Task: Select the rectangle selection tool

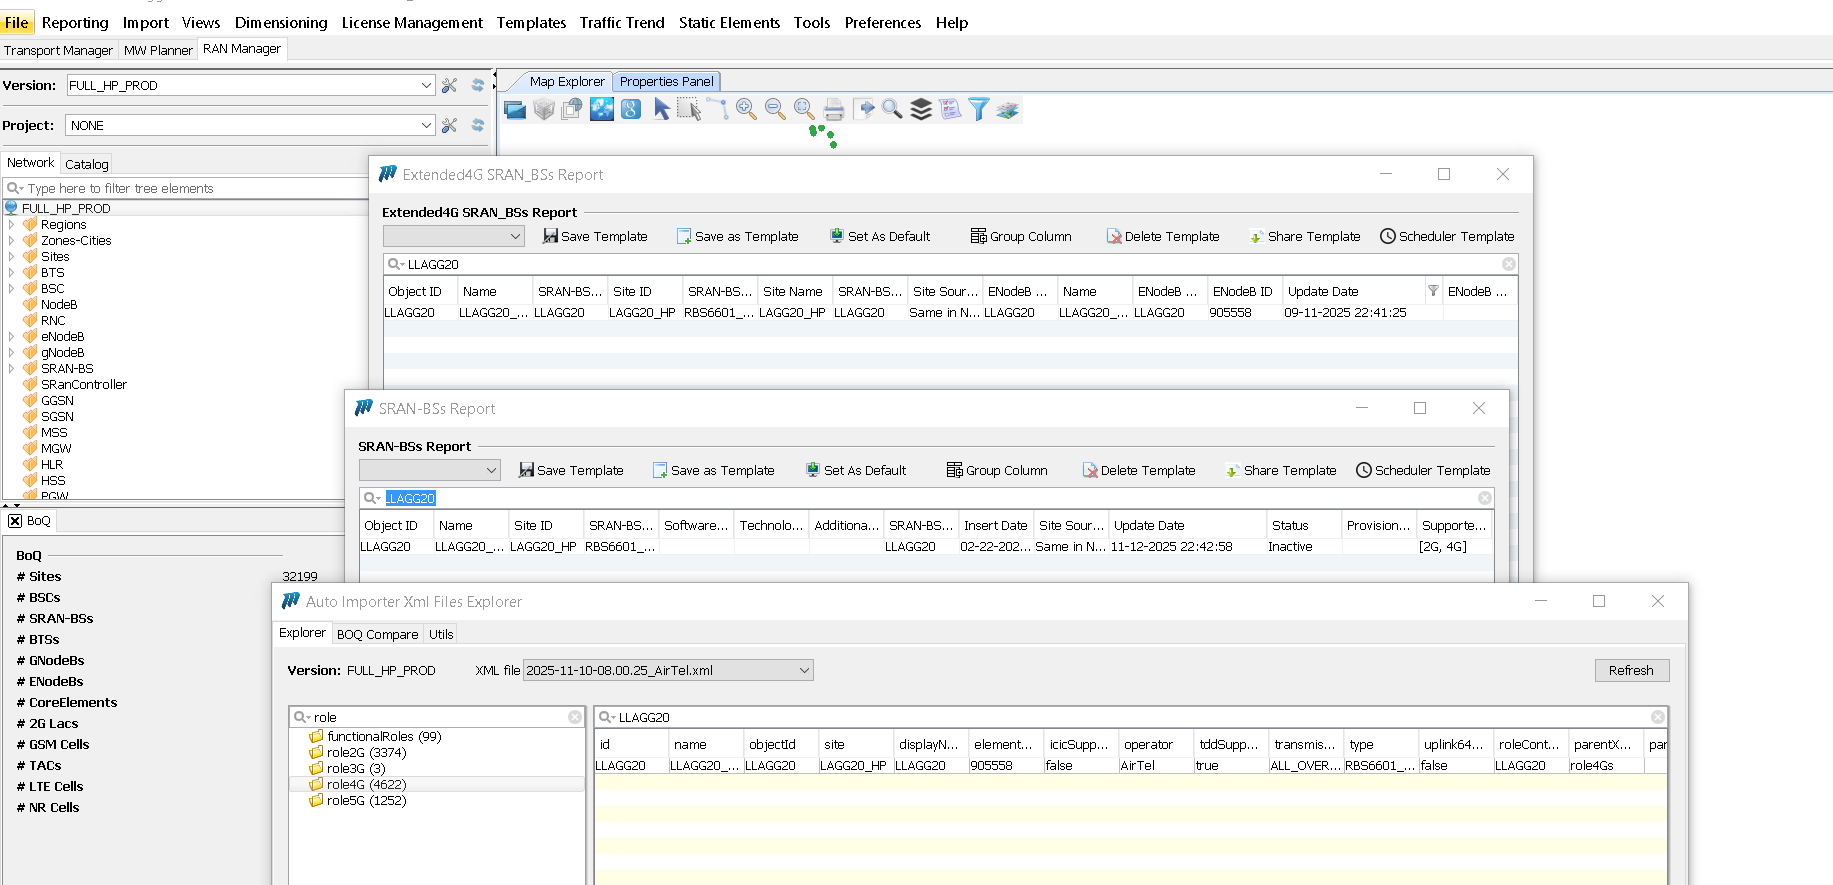Action: click(x=689, y=110)
